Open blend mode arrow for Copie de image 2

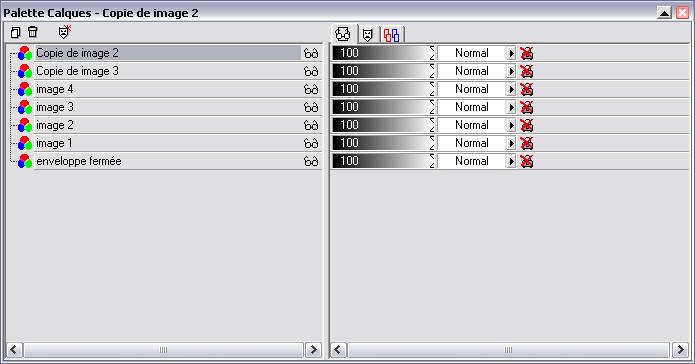click(x=511, y=54)
